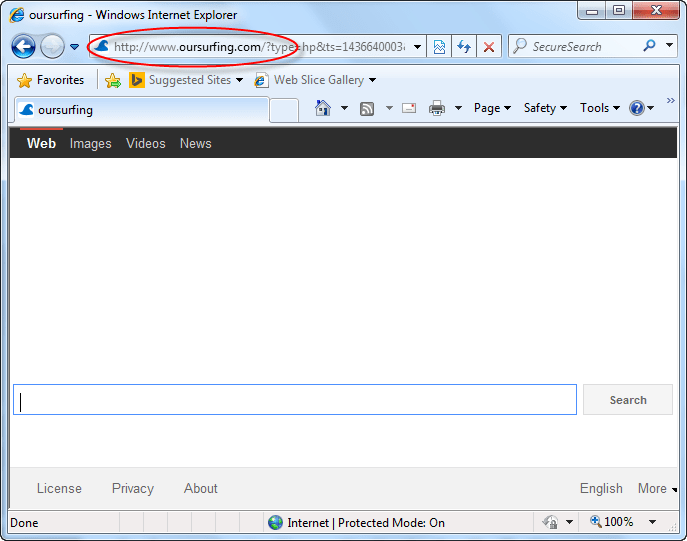Click the status bar privacy lock icon

coord(551,522)
